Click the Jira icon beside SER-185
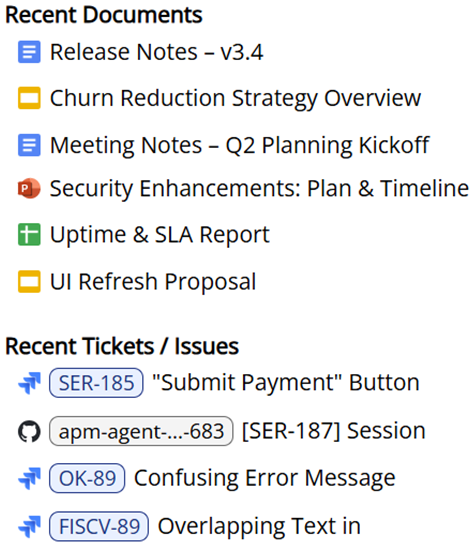This screenshot has height=547, width=475. tap(29, 383)
